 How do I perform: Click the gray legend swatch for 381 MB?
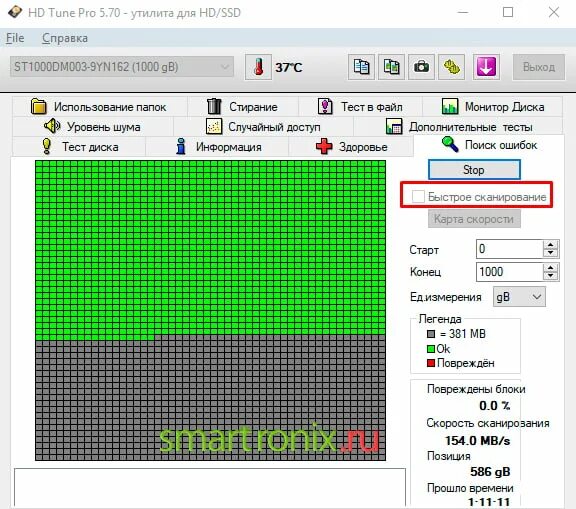[431, 334]
